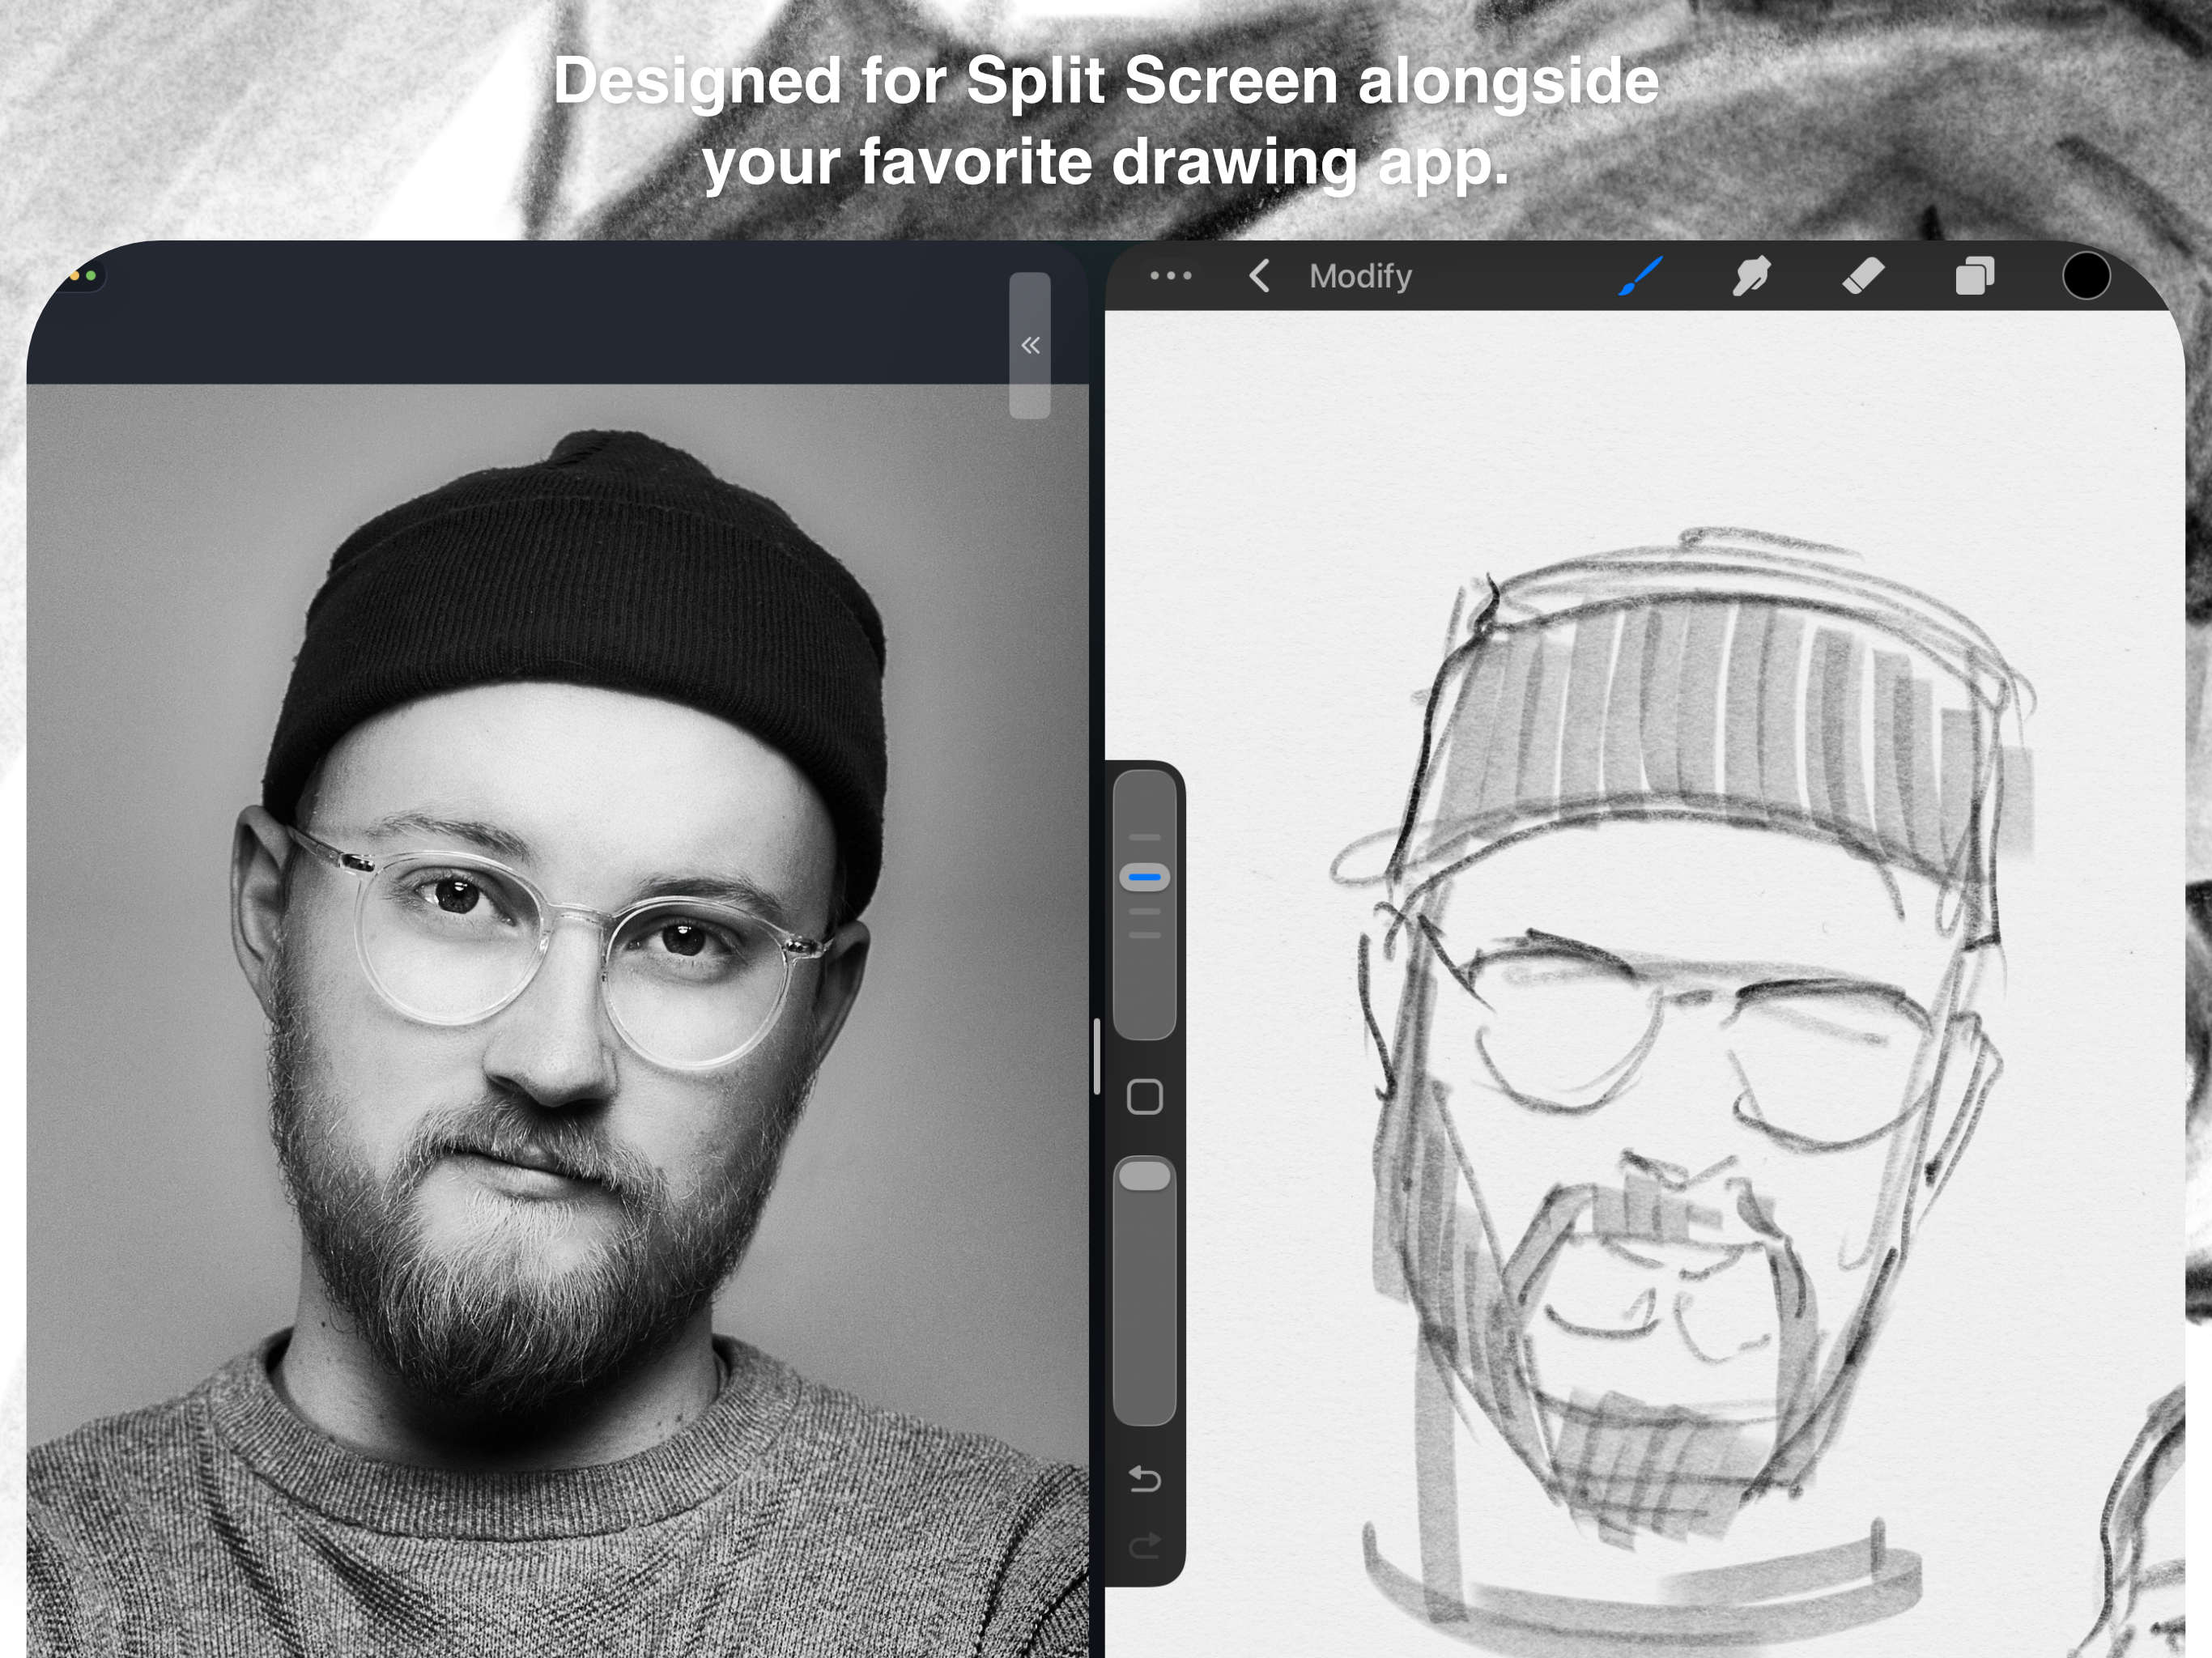
Task: Select the Paintbrush tool in the top bar
Action: pos(1640,277)
